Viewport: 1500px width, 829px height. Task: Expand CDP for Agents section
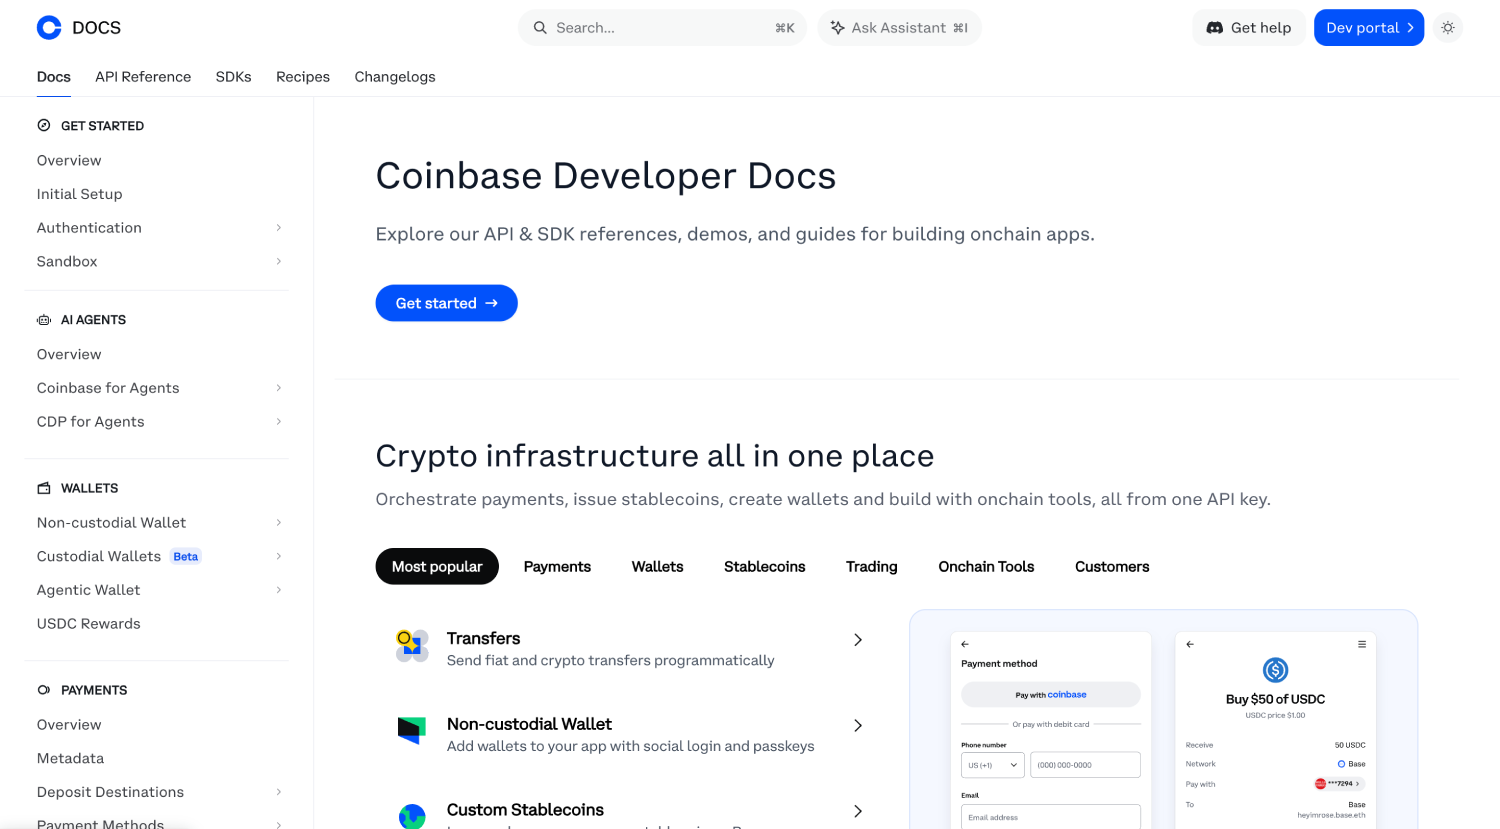click(279, 422)
